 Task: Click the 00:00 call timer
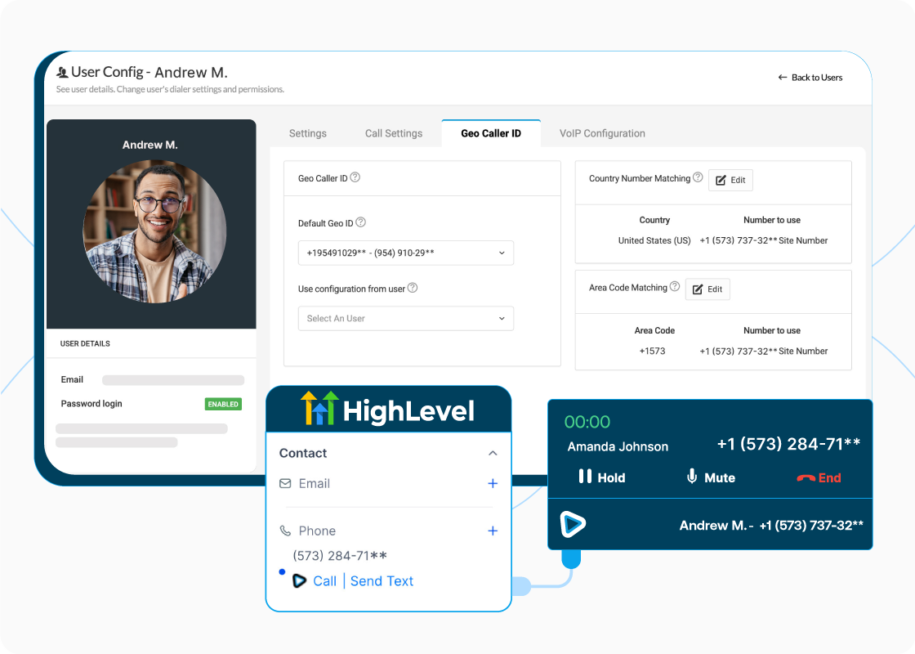(x=587, y=422)
